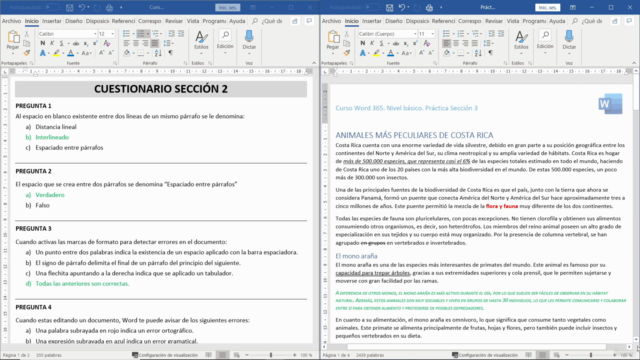Image resolution: width=640 pixels, height=360 pixels.
Task: Open font size 11 dropdown in right window
Action: (433, 34)
